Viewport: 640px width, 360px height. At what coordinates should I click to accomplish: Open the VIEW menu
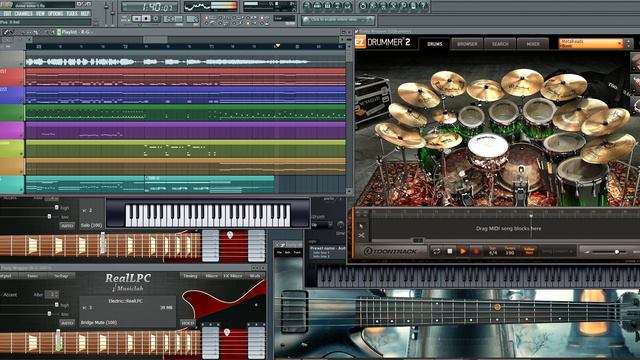40,13
